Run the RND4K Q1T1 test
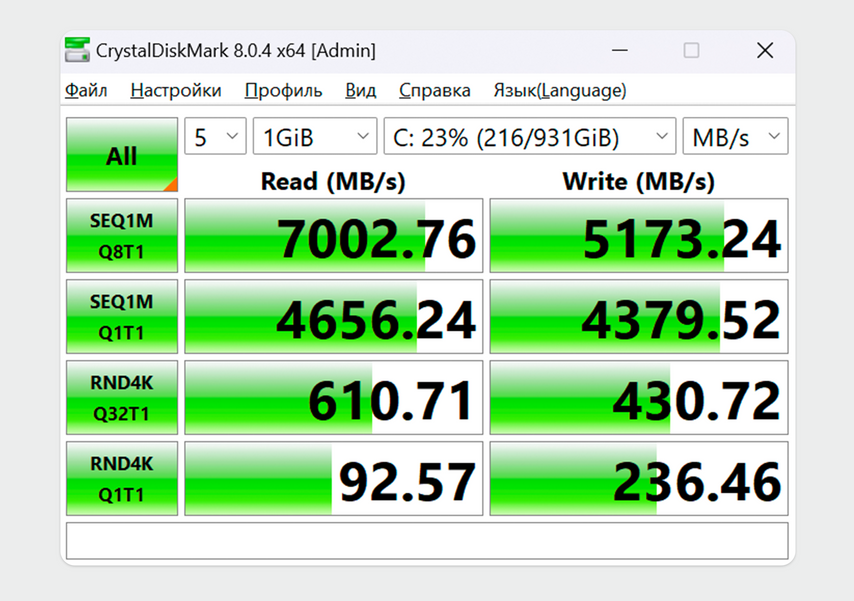 (x=122, y=478)
